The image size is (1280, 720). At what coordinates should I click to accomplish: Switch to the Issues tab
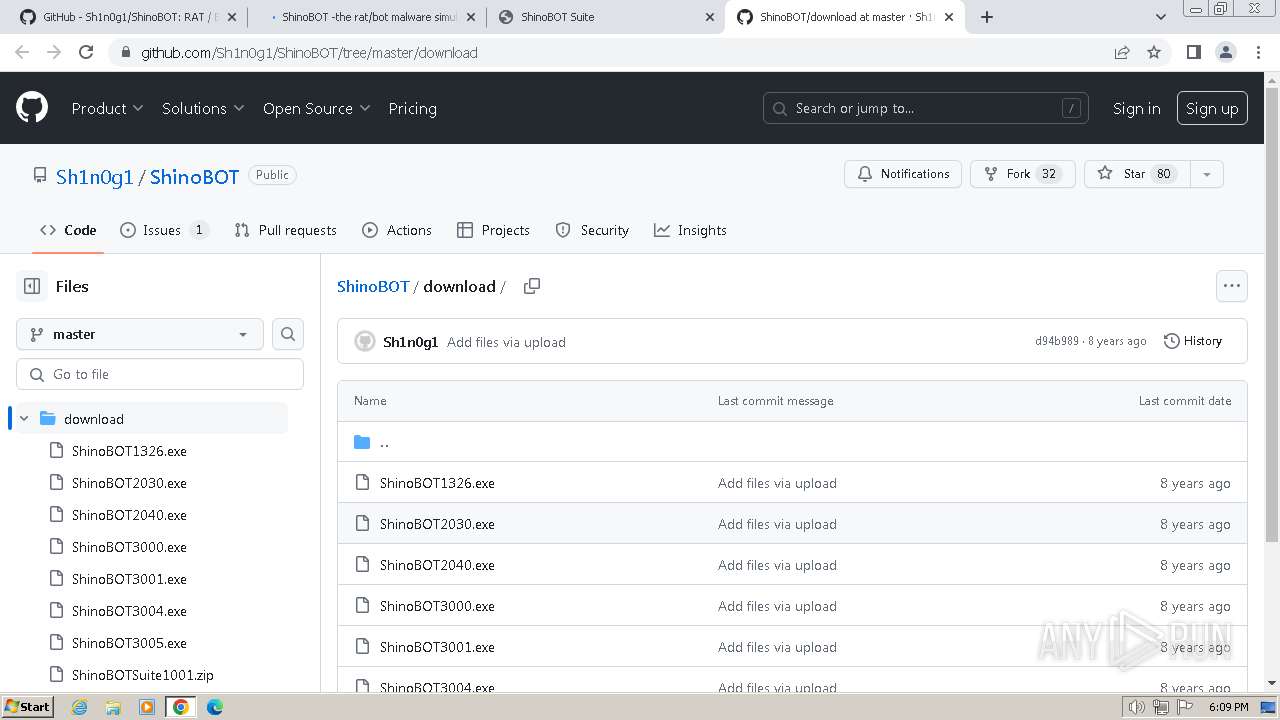(163, 230)
